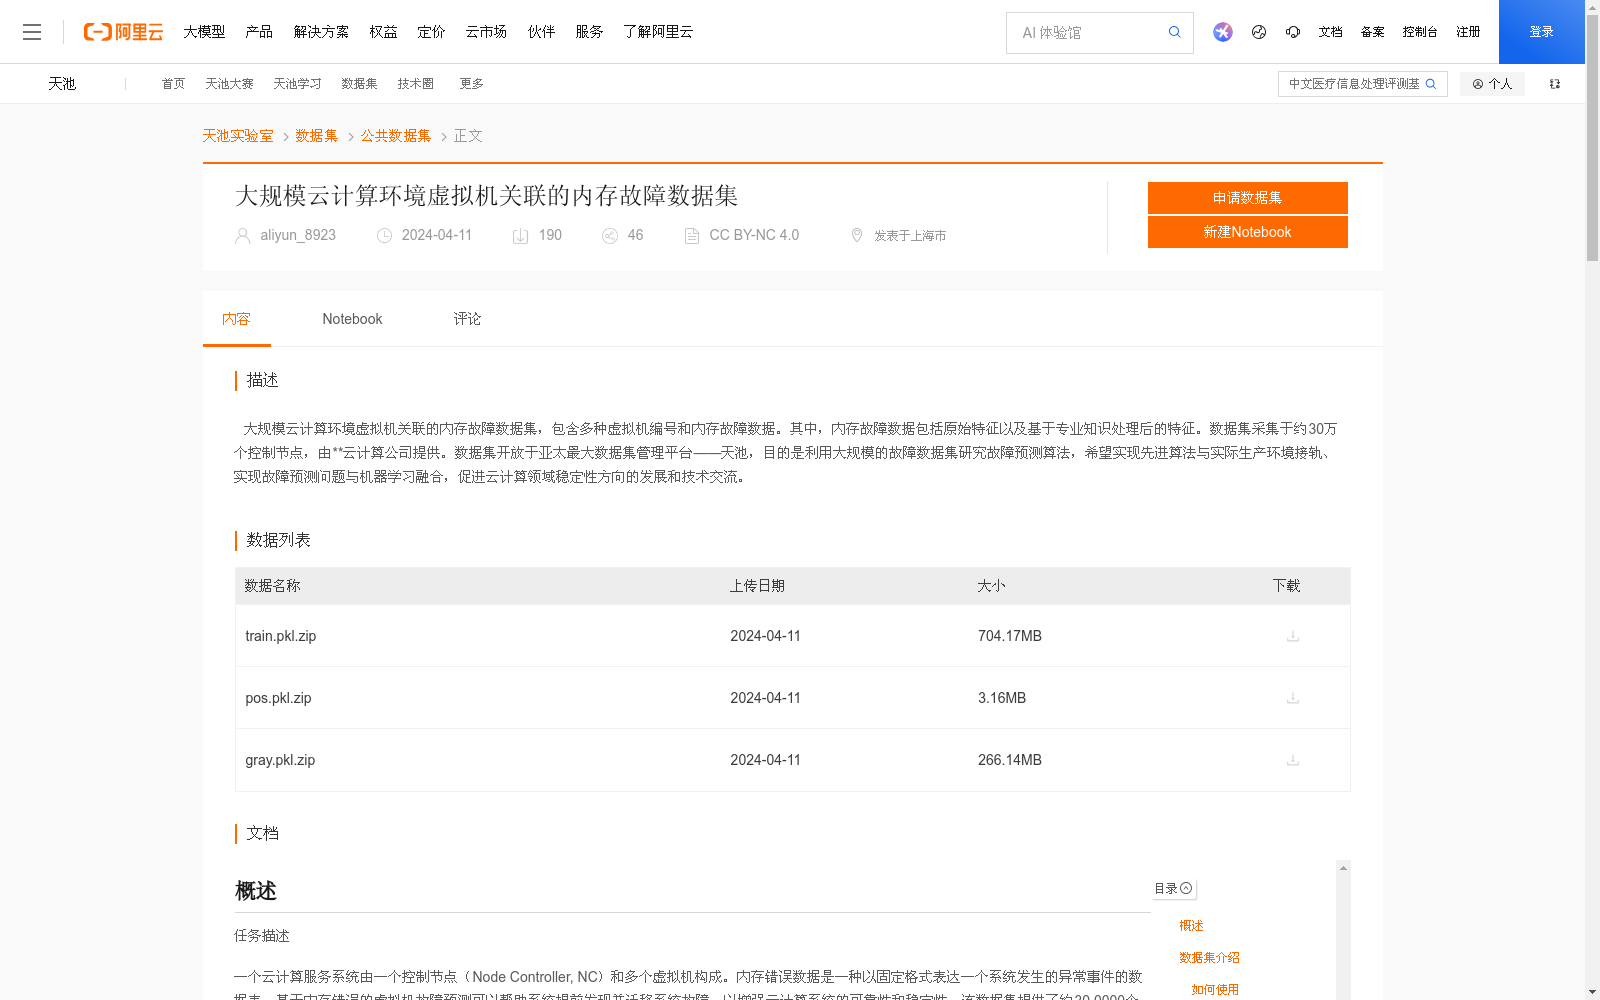Click 天池实验室 breadcrumb
The height and width of the screenshot is (1000, 1600).
pyautogui.click(x=238, y=136)
